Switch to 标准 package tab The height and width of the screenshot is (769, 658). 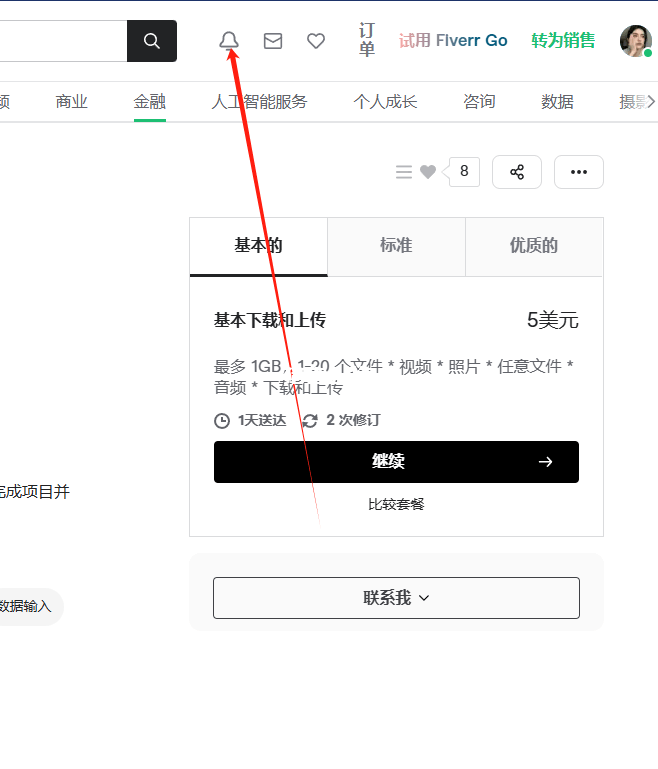click(396, 247)
